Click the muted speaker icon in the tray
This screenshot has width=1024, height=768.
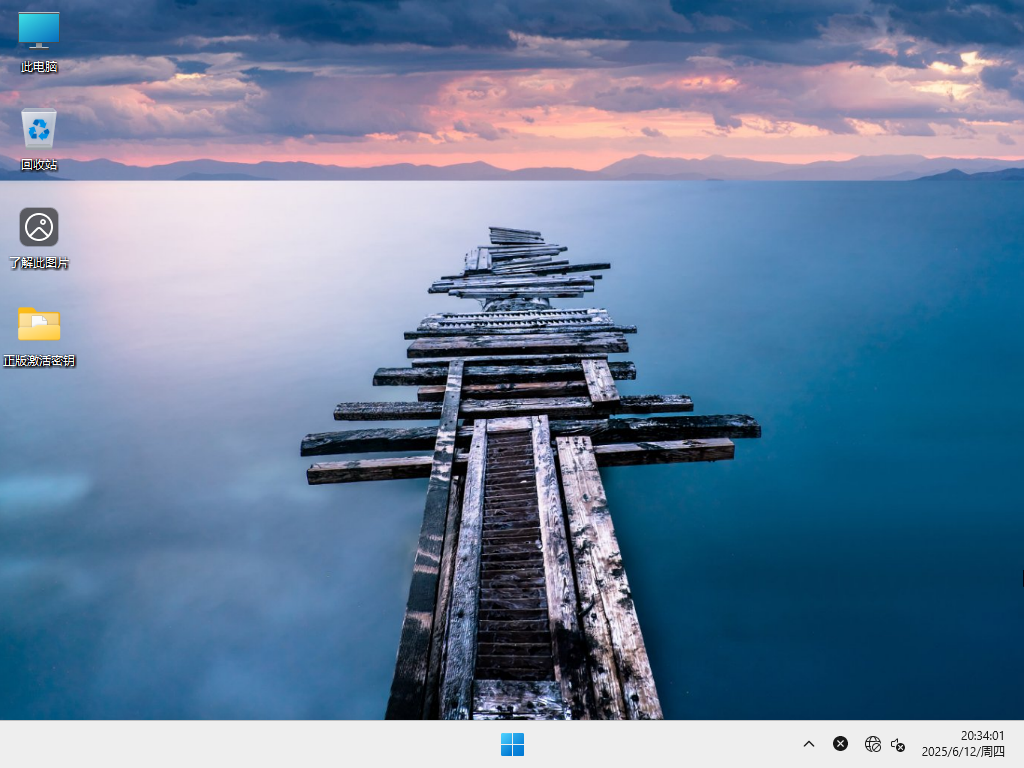(x=896, y=744)
